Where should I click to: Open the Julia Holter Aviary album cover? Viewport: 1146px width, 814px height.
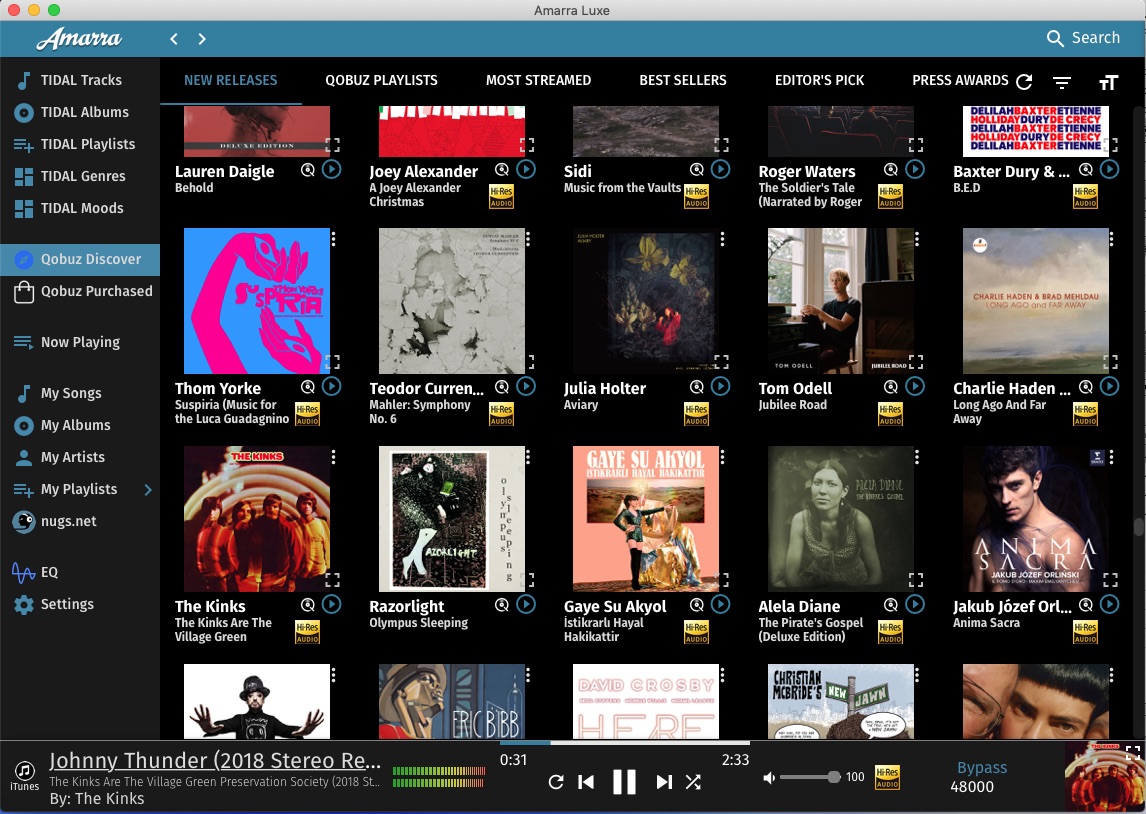[646, 301]
